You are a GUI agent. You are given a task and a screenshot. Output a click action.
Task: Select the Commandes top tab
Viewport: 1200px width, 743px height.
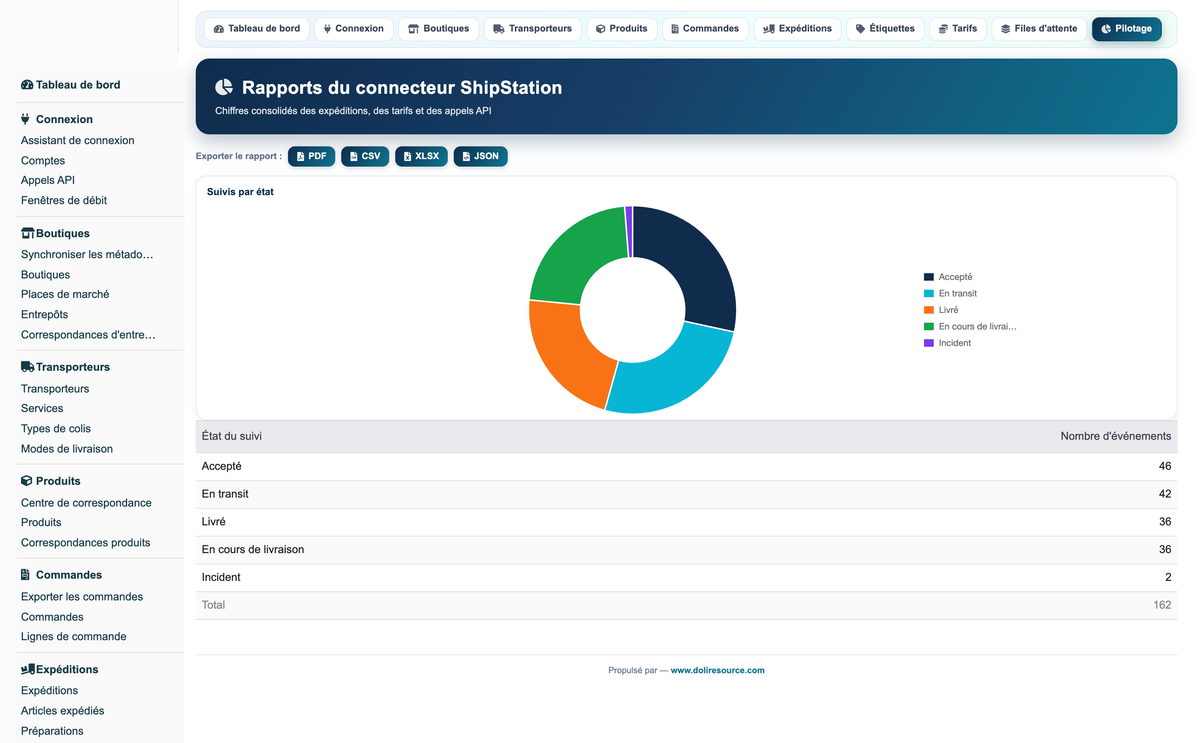coord(705,29)
